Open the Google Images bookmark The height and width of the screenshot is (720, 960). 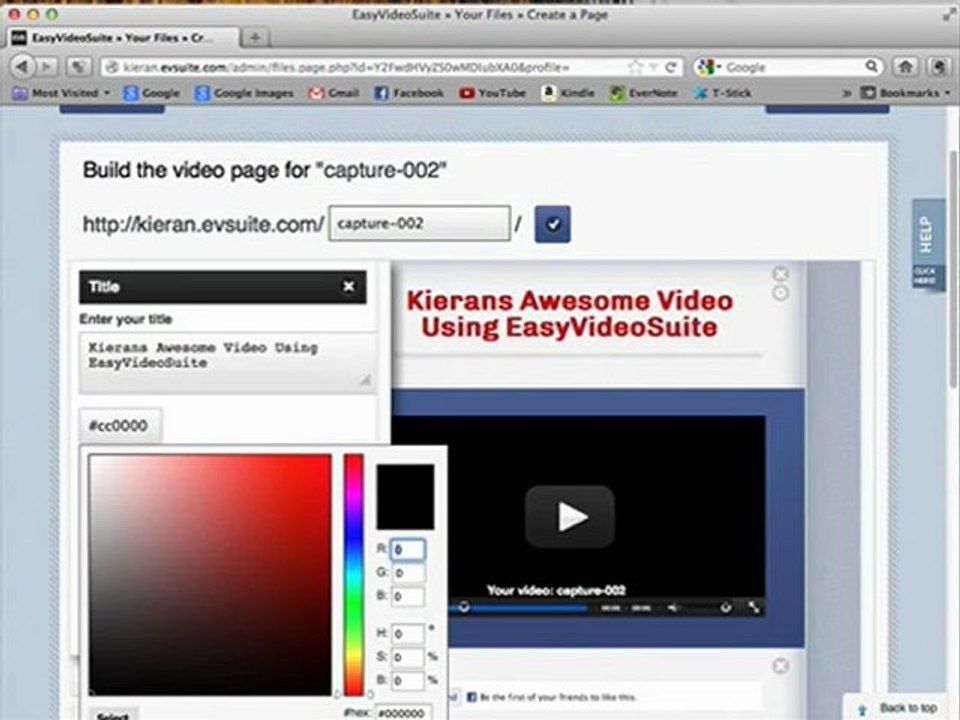pyautogui.click(x=244, y=93)
